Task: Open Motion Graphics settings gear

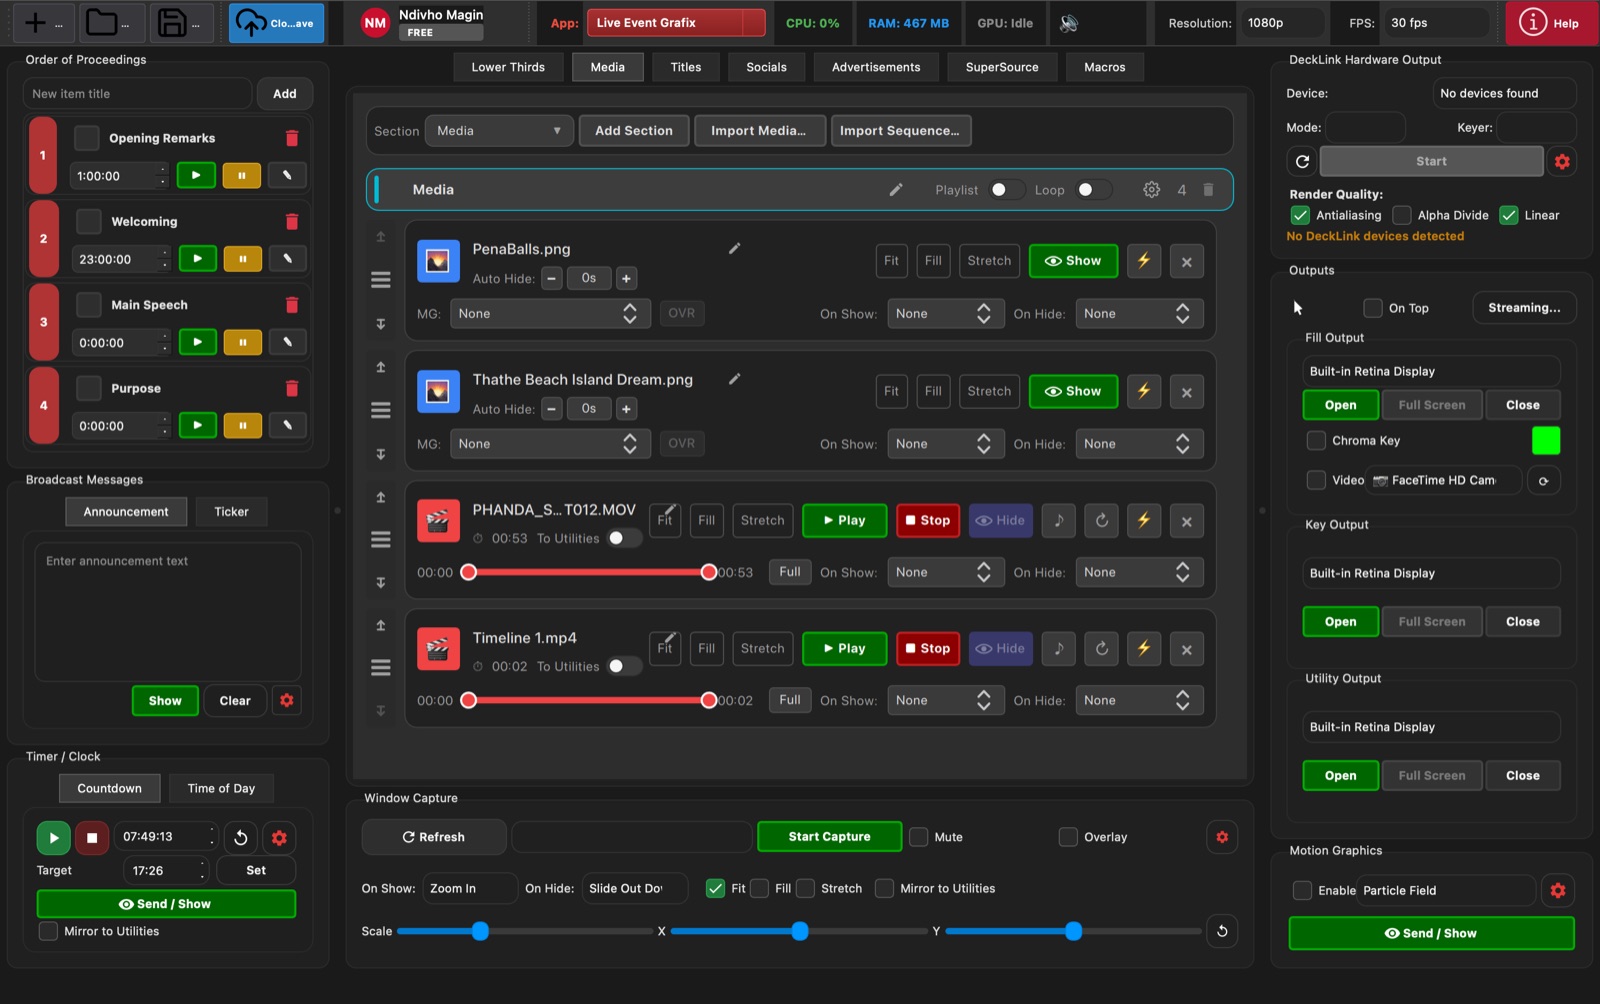Action: (x=1558, y=890)
